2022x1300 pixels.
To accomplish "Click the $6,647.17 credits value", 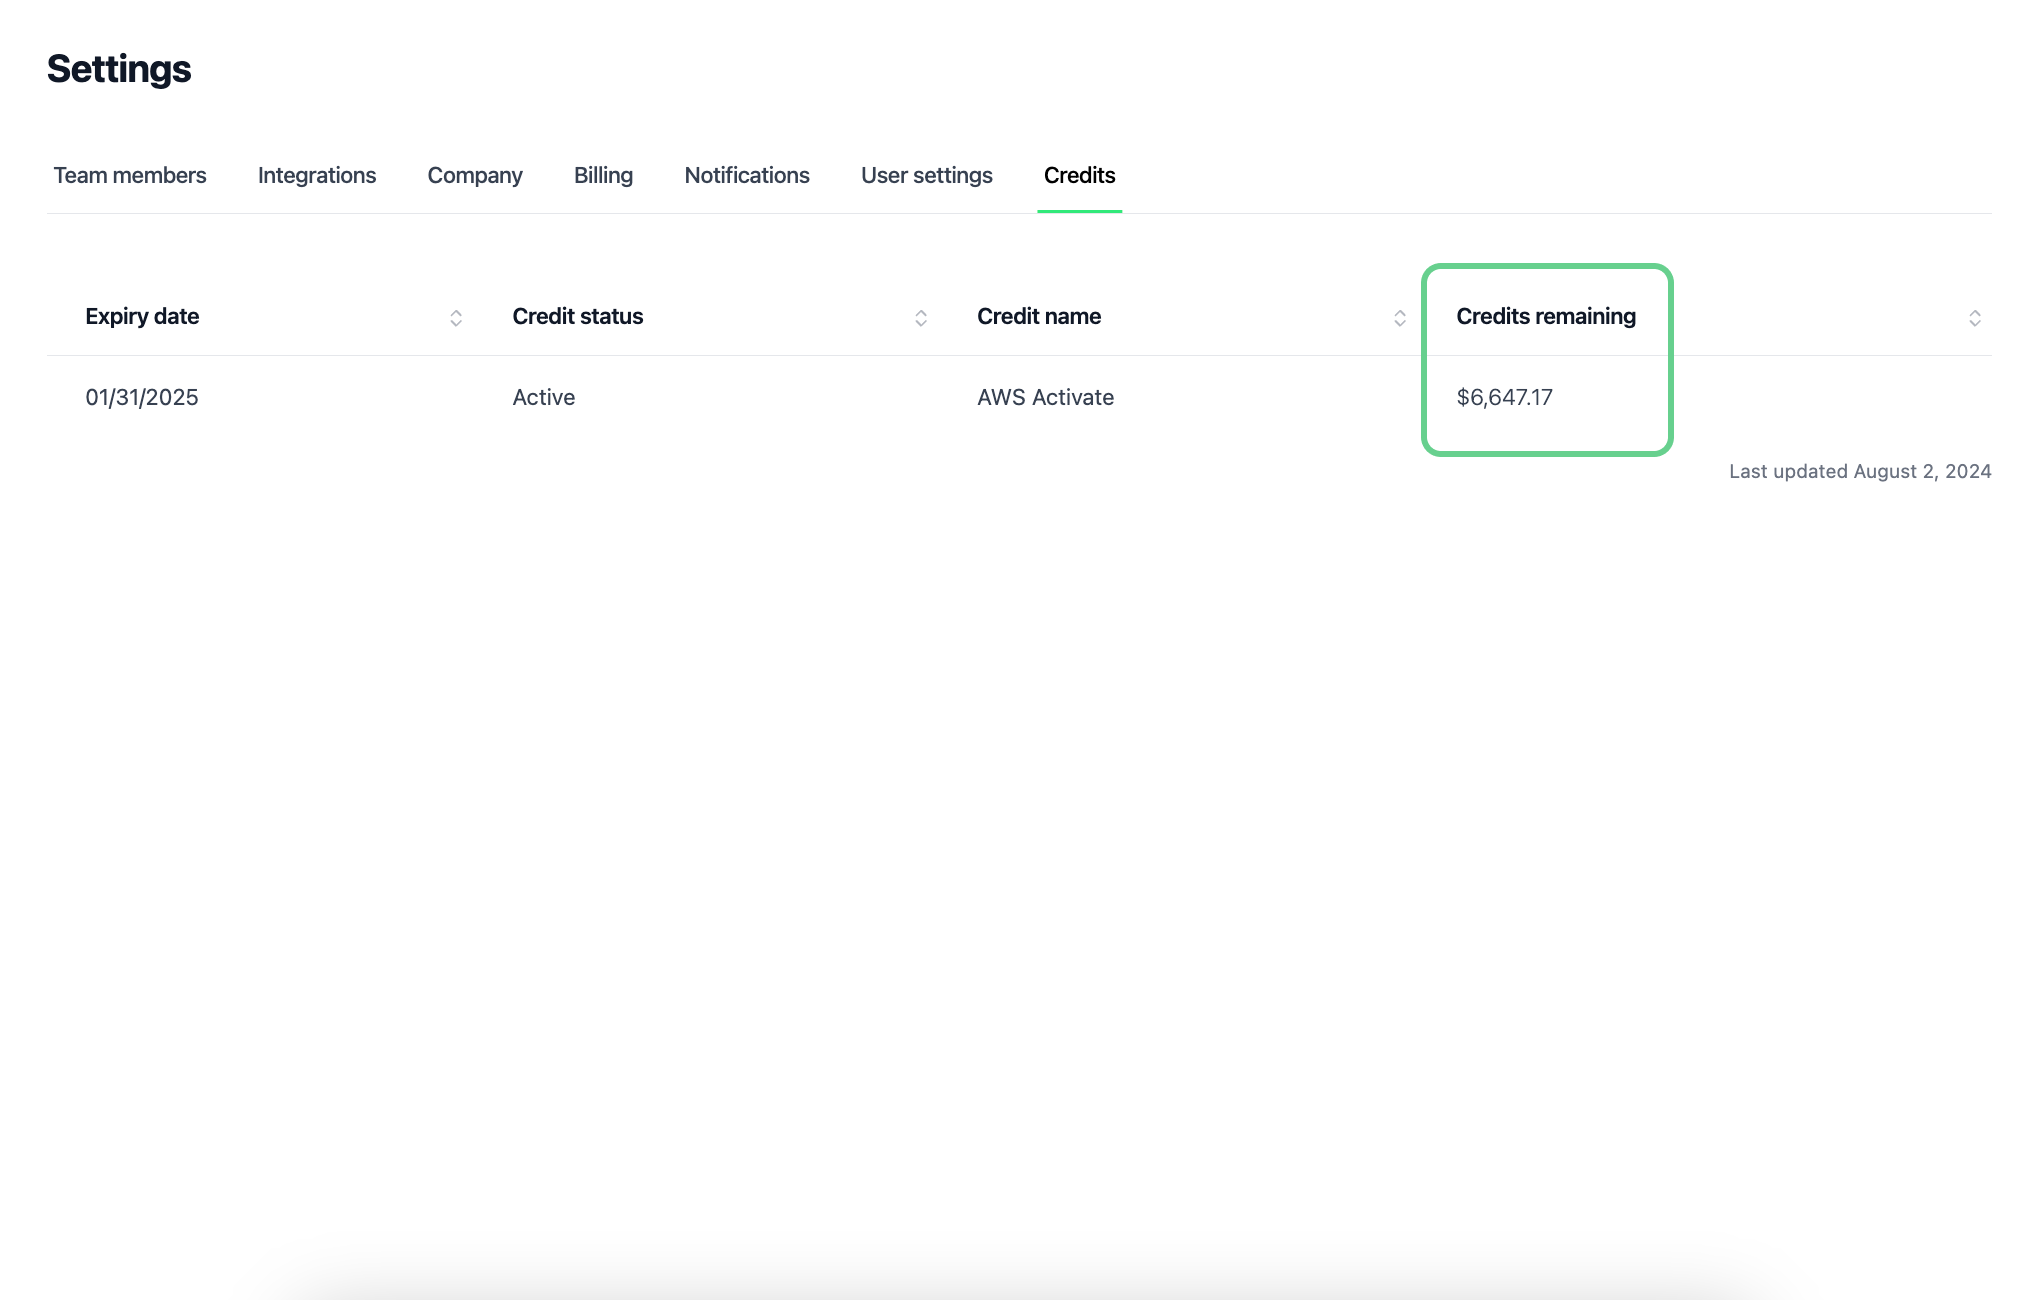I will 1504,397.
